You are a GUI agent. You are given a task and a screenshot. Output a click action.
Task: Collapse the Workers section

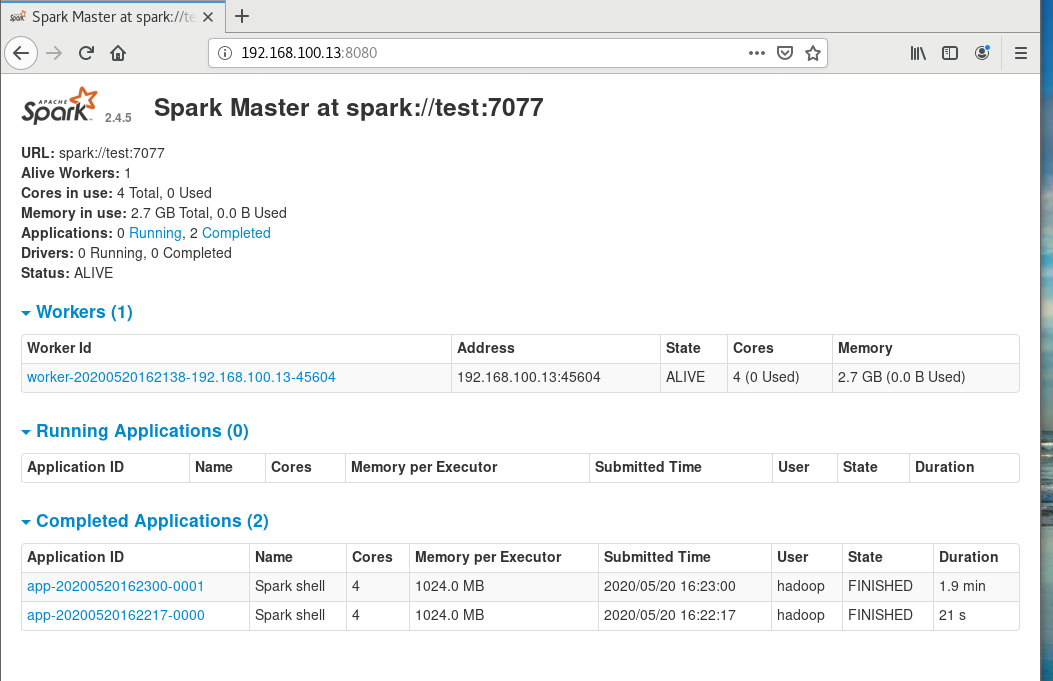[x=77, y=312]
